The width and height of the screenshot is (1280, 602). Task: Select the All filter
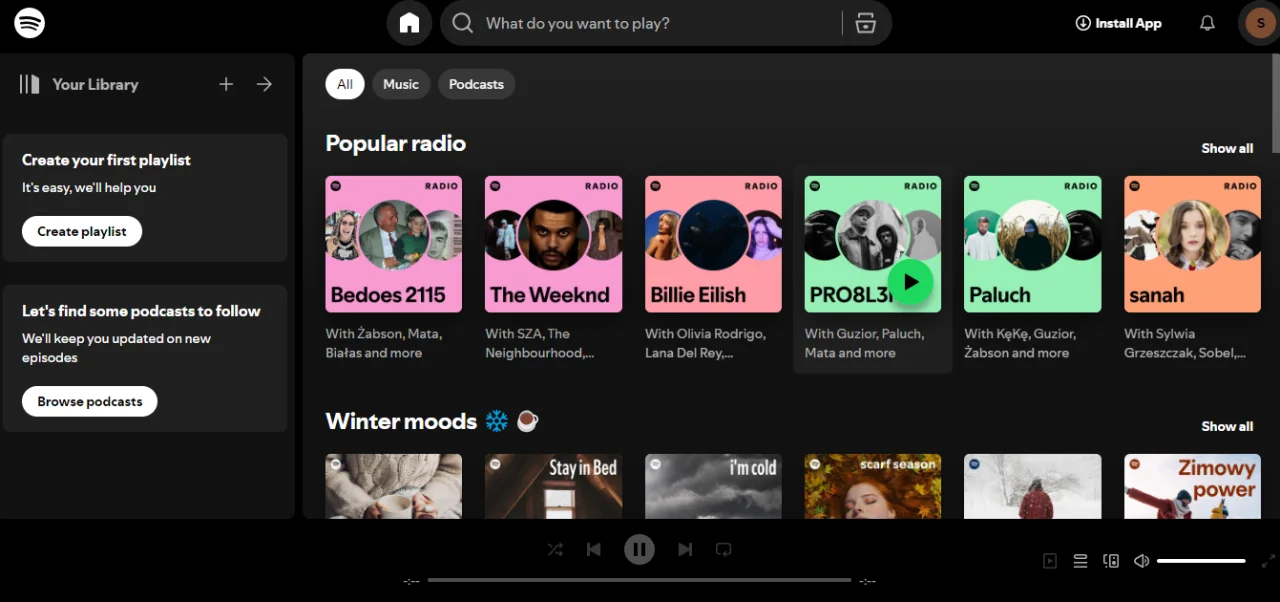click(345, 84)
